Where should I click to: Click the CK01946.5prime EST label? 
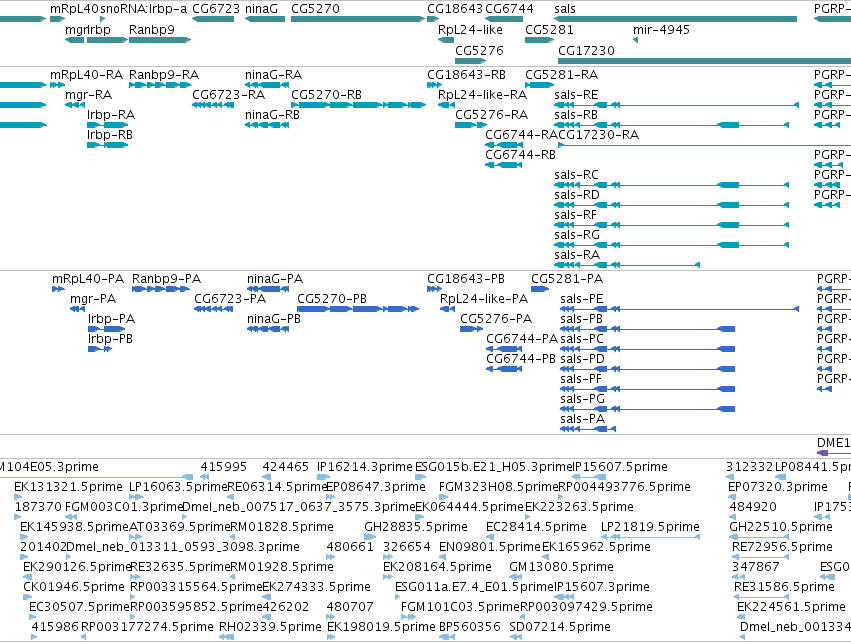pyautogui.click(x=74, y=587)
